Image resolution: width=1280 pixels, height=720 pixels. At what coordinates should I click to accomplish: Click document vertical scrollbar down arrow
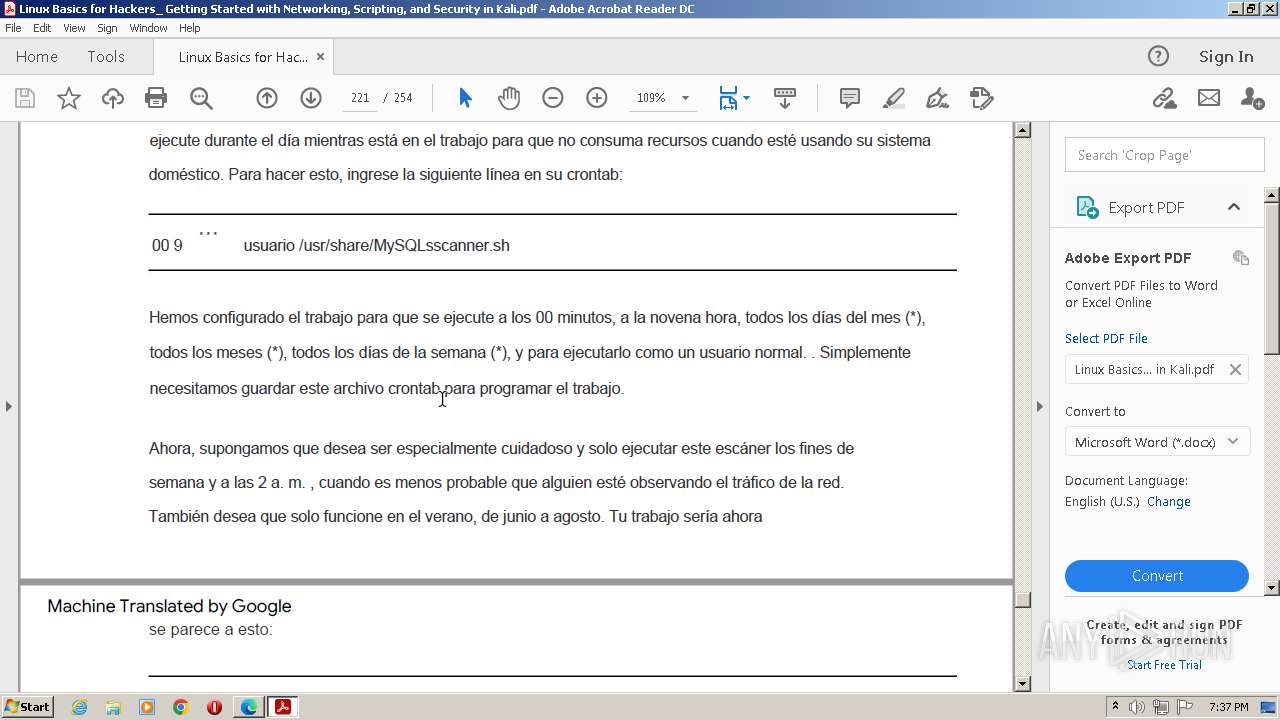(1022, 684)
